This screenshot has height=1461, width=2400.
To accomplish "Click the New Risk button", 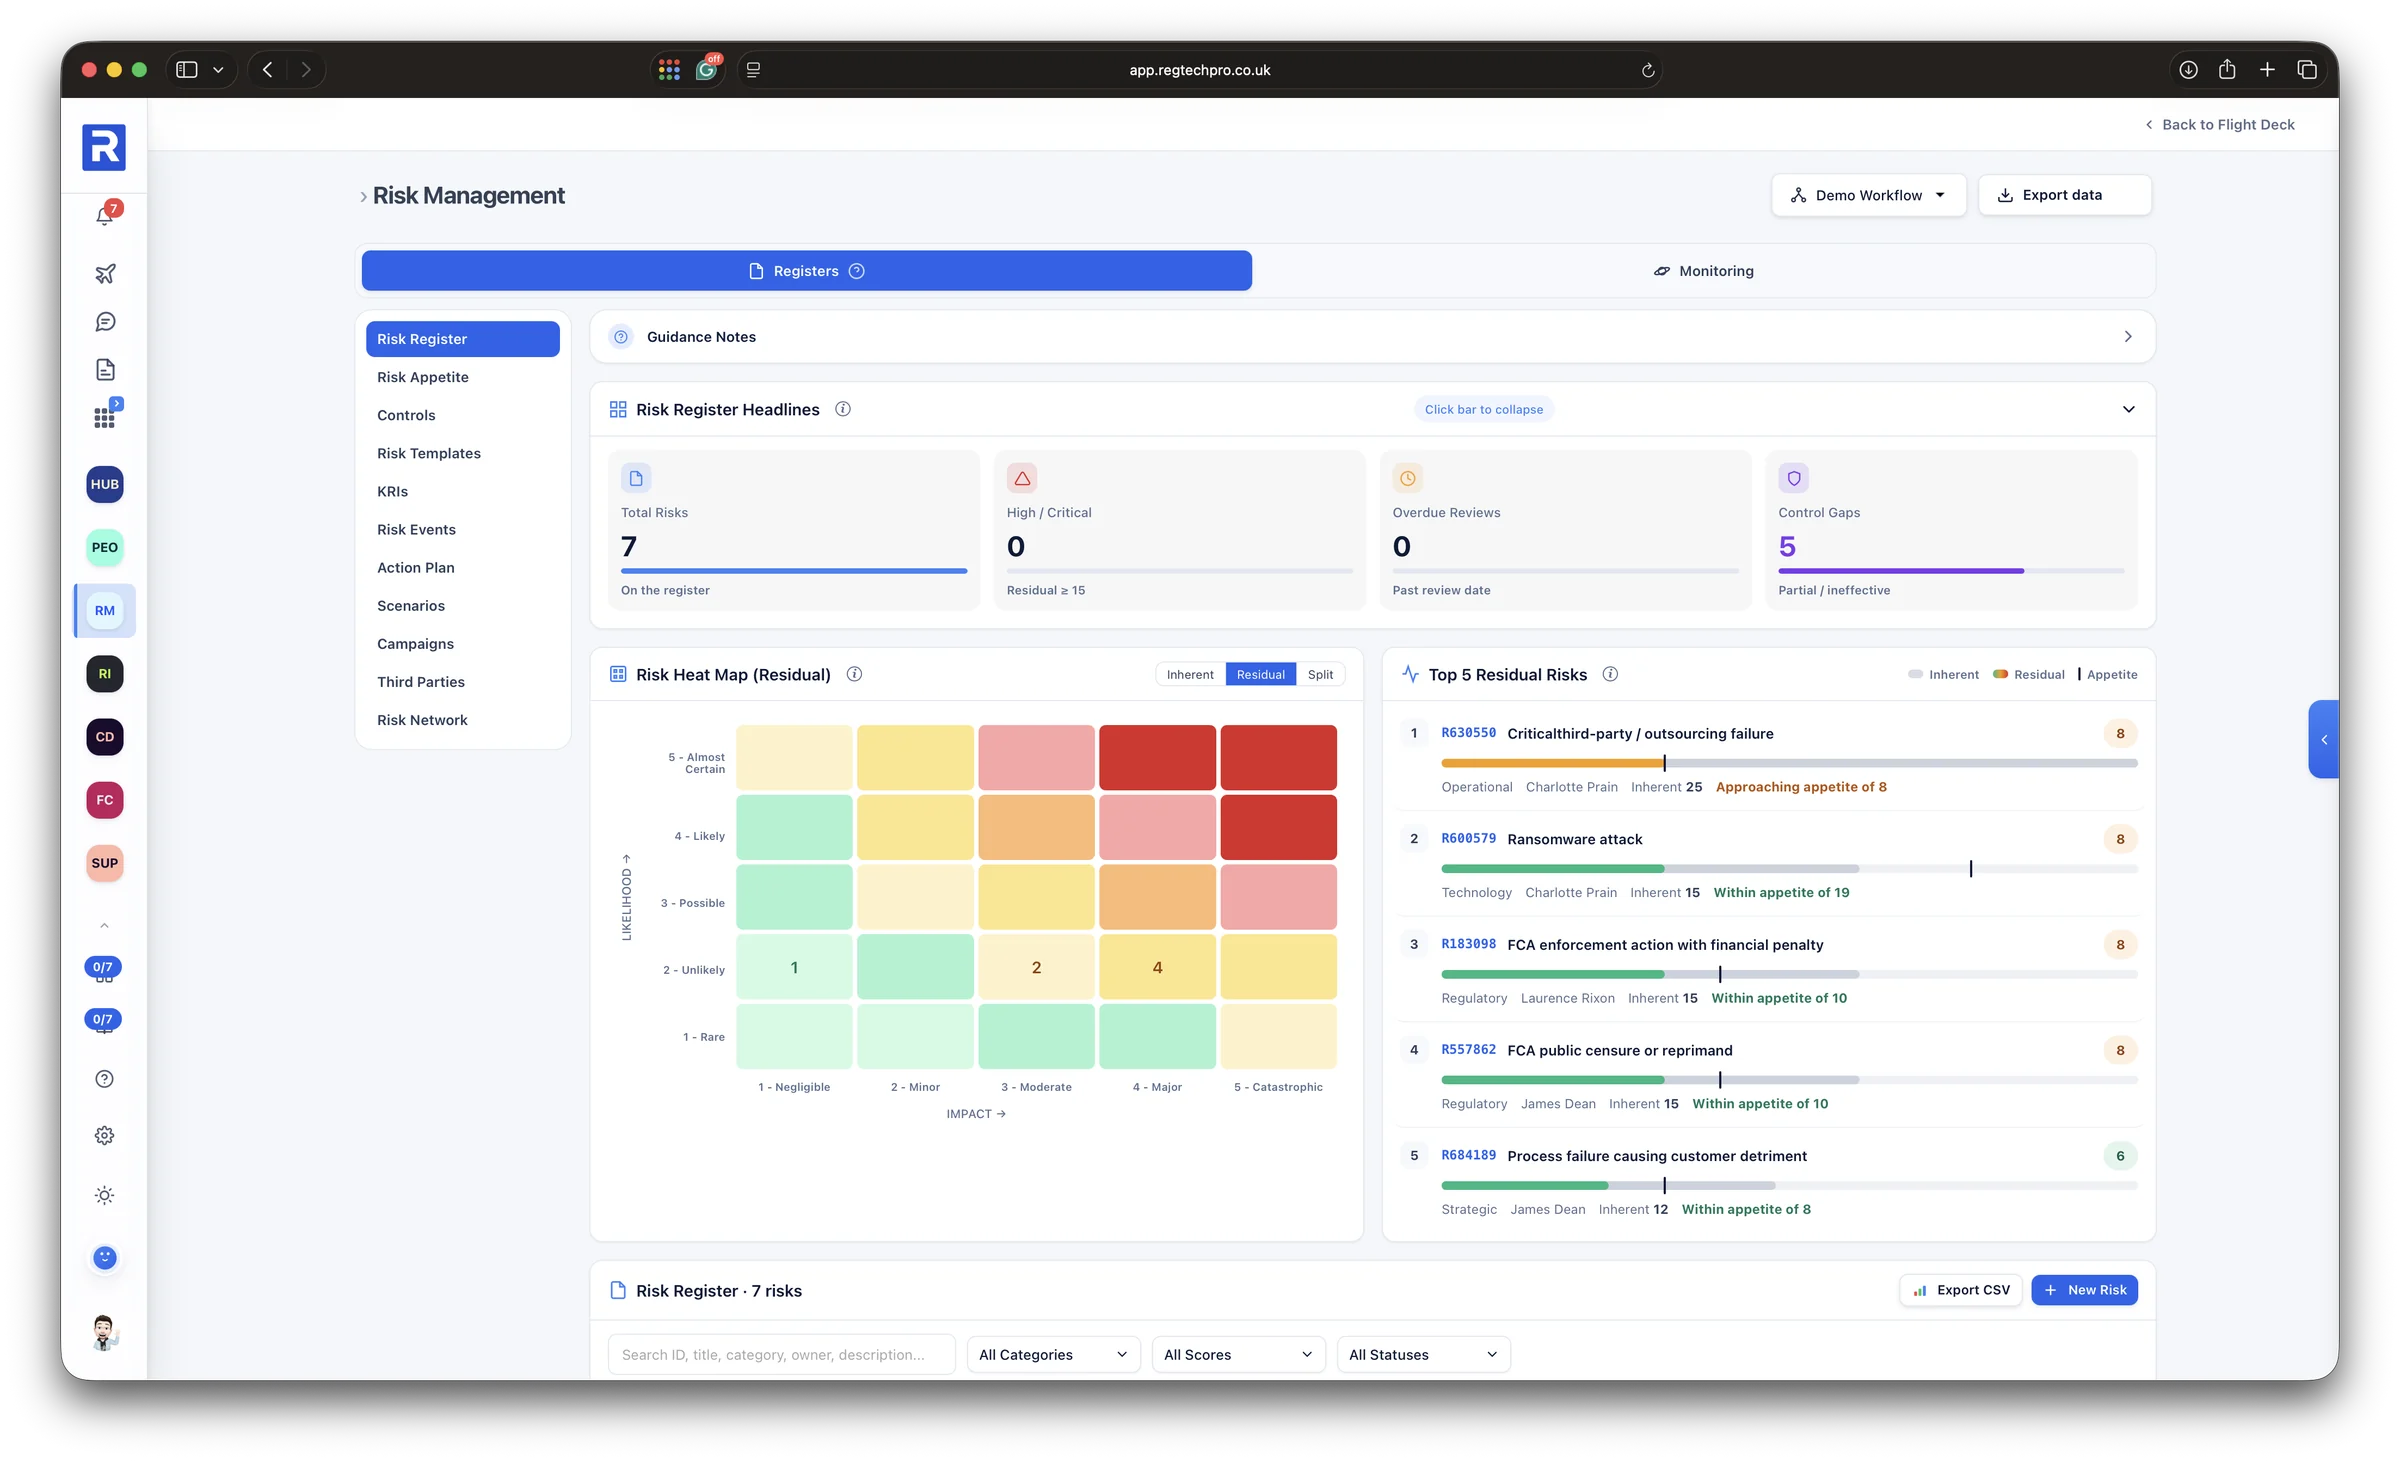I will (x=2085, y=1290).
